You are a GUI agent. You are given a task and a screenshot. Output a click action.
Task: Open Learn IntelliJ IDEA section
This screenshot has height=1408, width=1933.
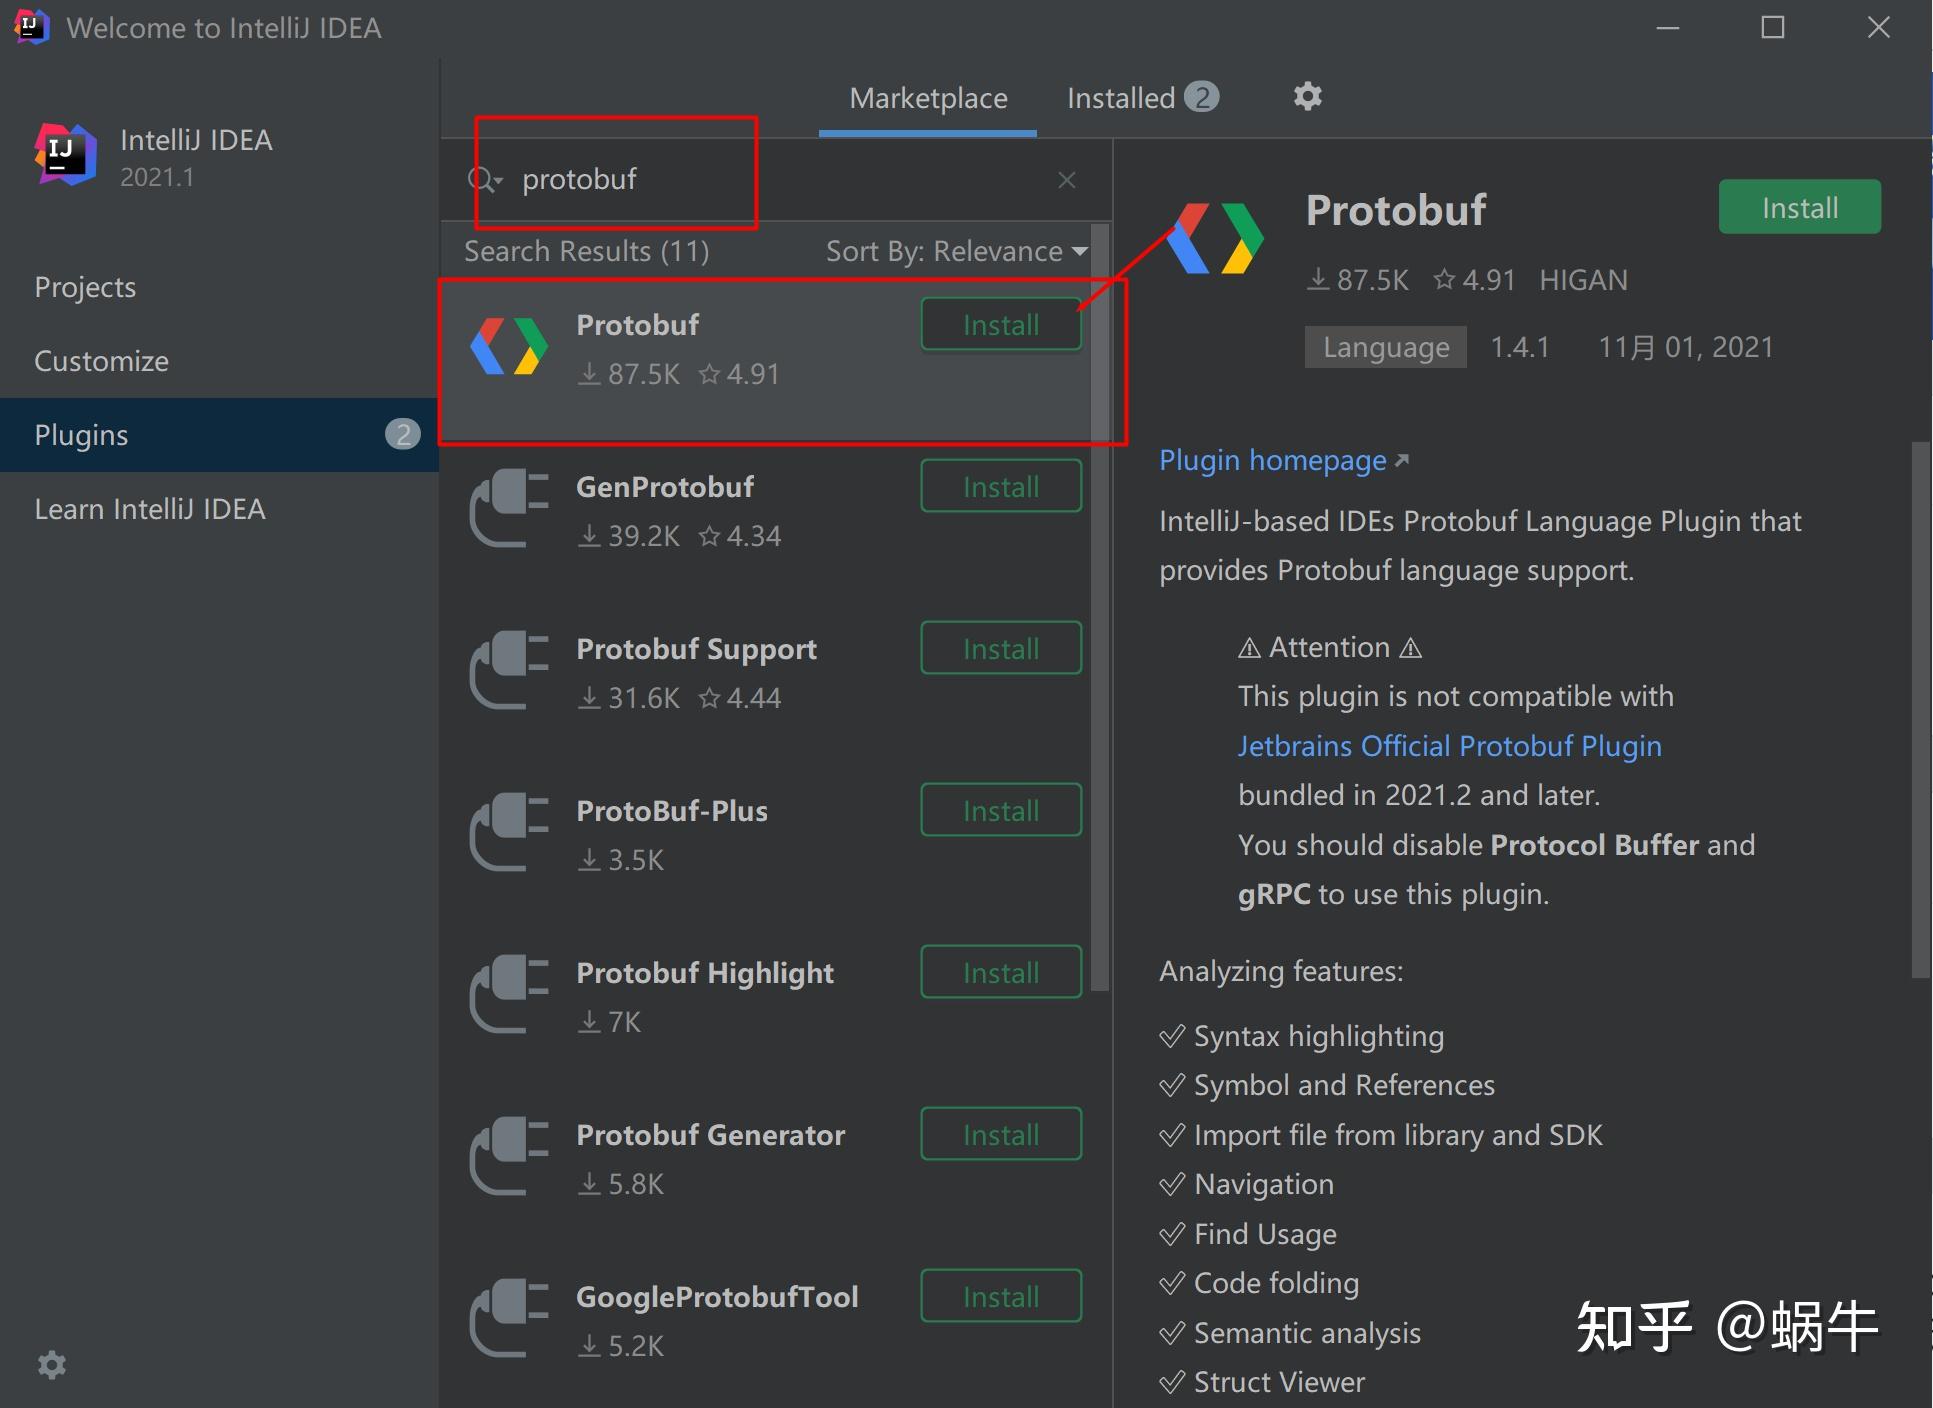(219, 509)
